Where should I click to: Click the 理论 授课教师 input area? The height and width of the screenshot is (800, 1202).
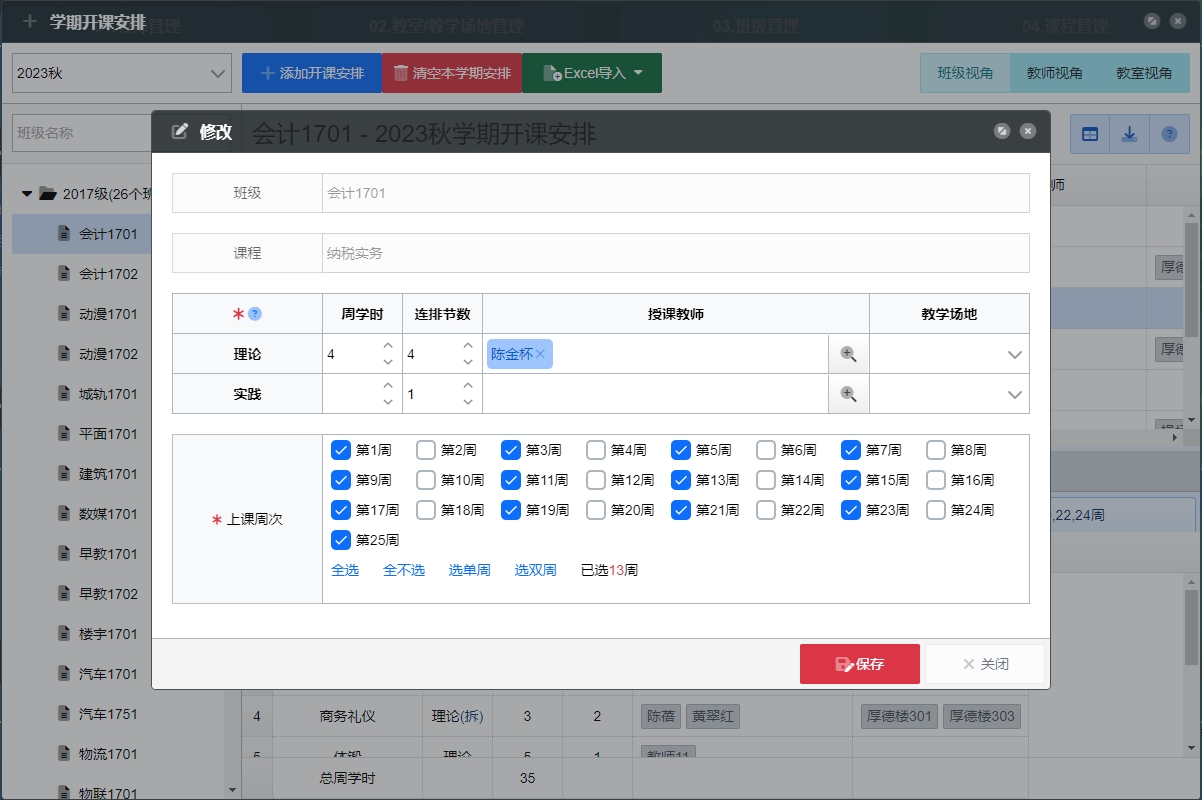[x=656, y=354]
